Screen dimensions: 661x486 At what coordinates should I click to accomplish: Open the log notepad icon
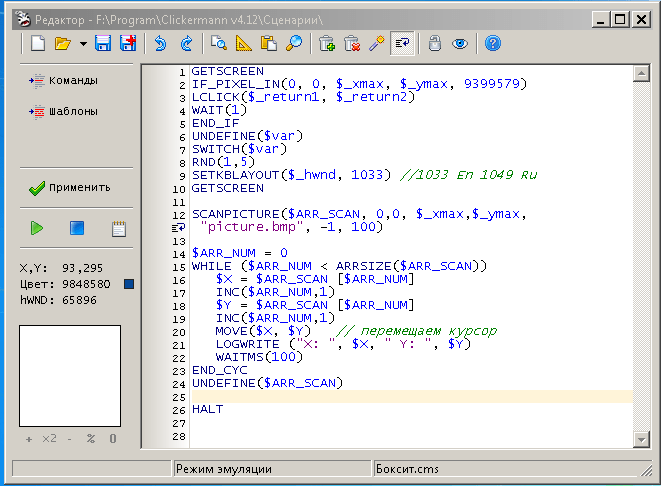(x=118, y=229)
